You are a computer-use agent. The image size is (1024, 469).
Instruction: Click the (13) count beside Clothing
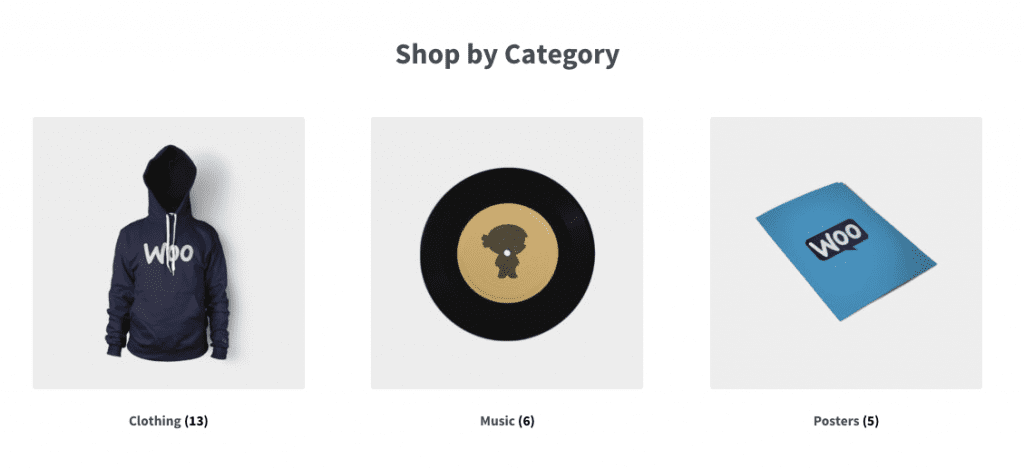pyautogui.click(x=196, y=421)
